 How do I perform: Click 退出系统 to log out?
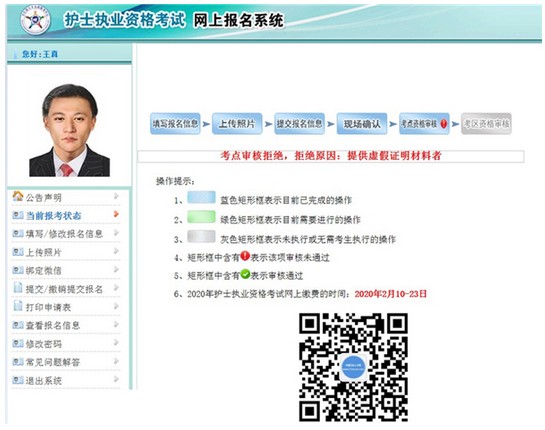click(43, 381)
